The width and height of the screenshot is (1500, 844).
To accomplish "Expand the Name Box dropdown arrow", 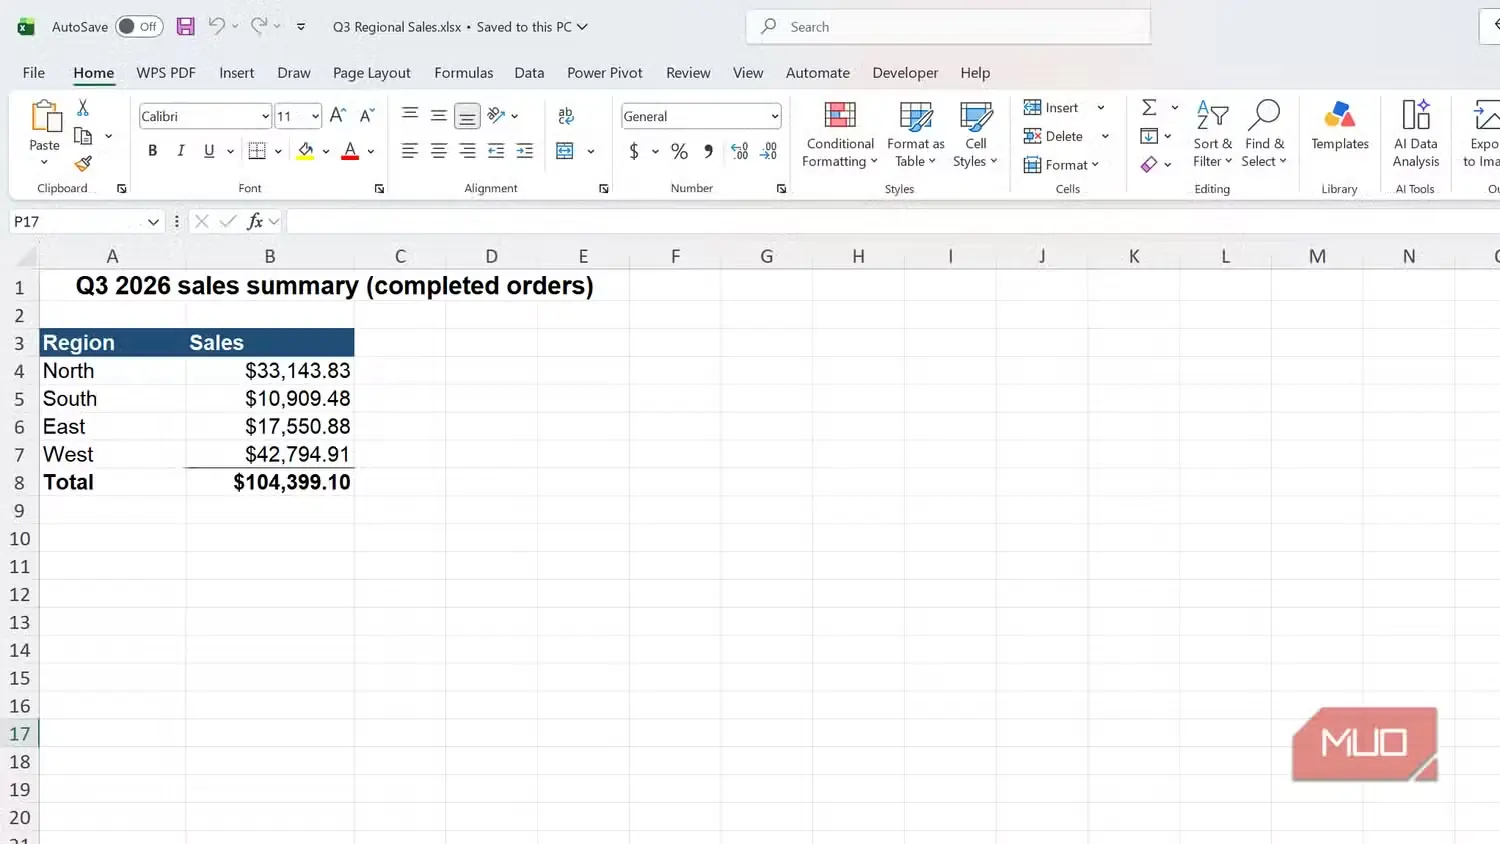I will pos(153,221).
